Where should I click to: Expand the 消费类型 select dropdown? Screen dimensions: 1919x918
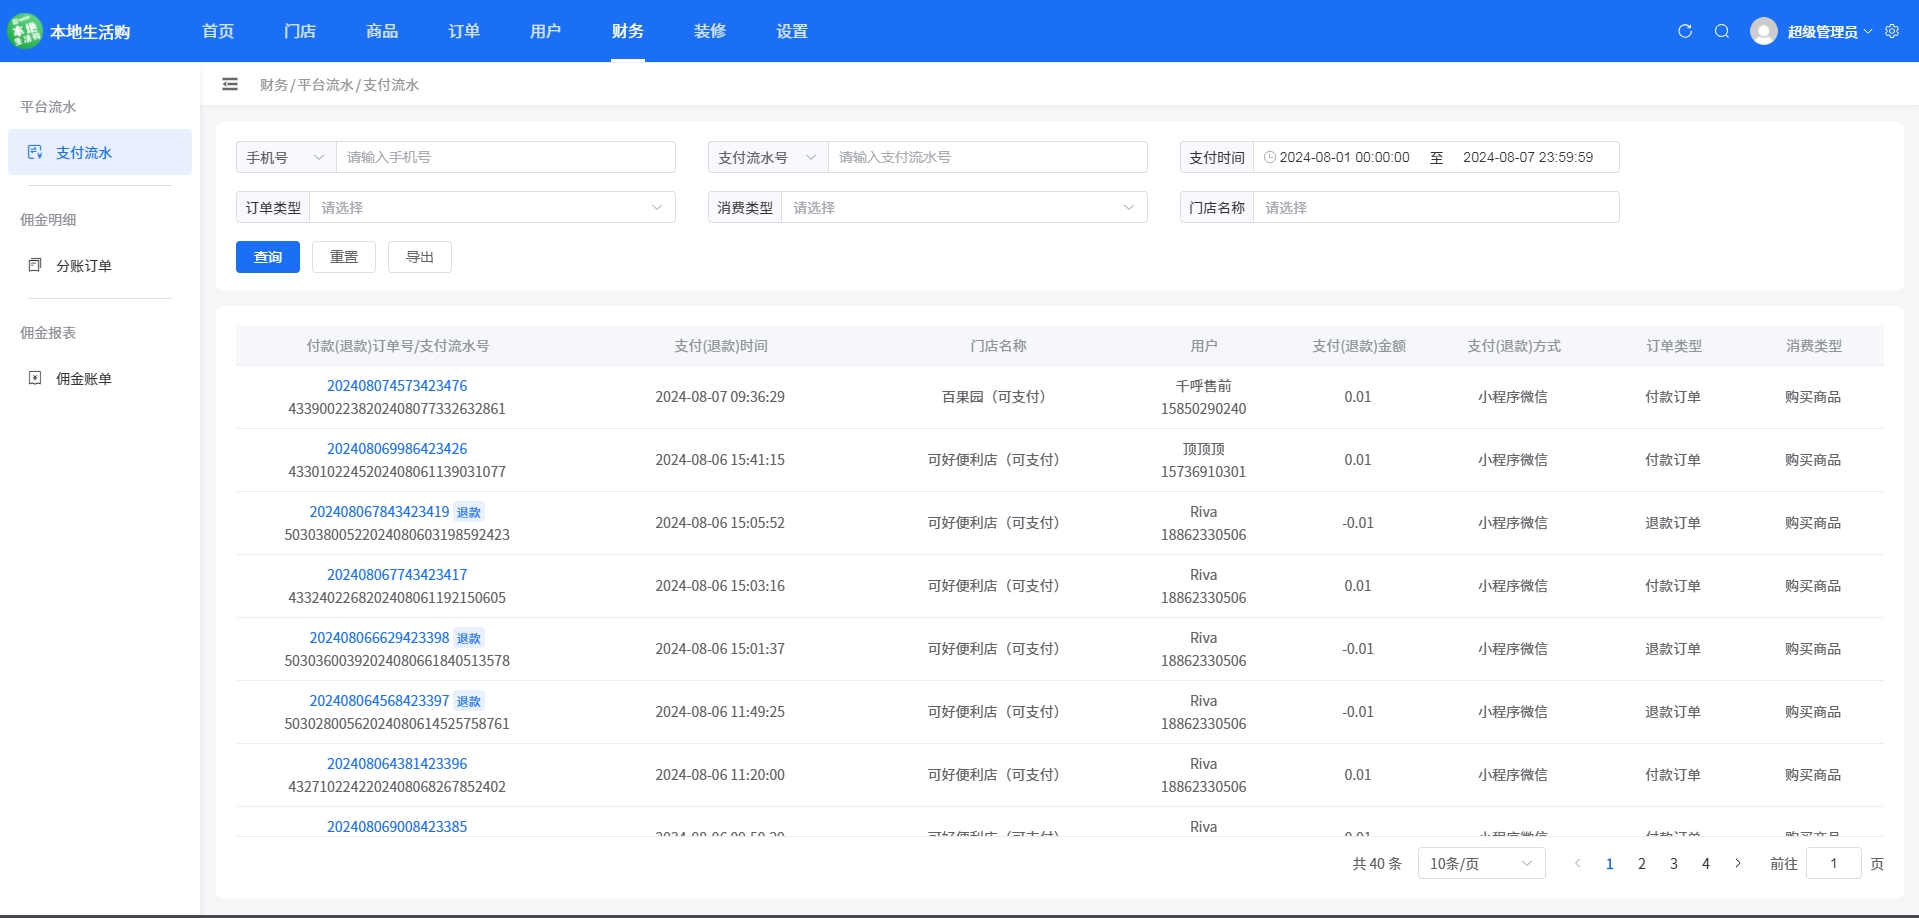click(965, 207)
